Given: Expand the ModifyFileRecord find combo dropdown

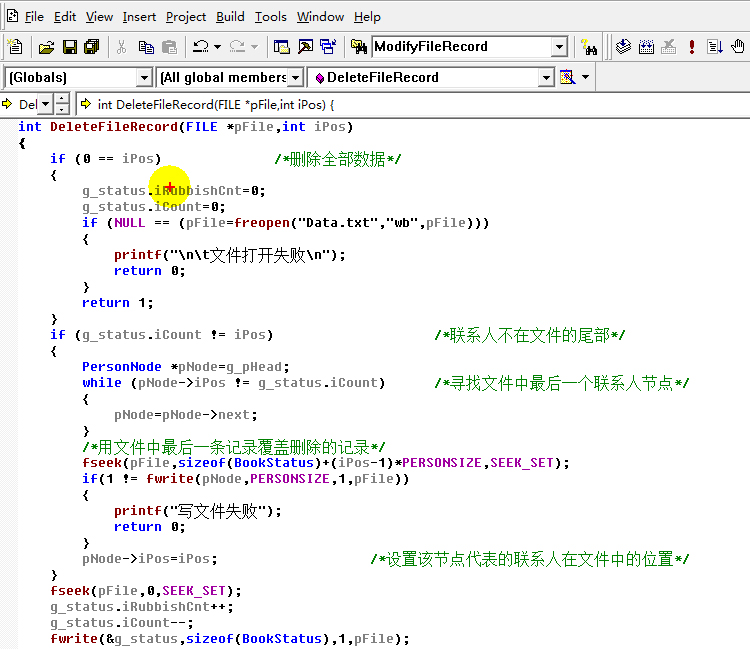Looking at the screenshot, I should [x=559, y=47].
